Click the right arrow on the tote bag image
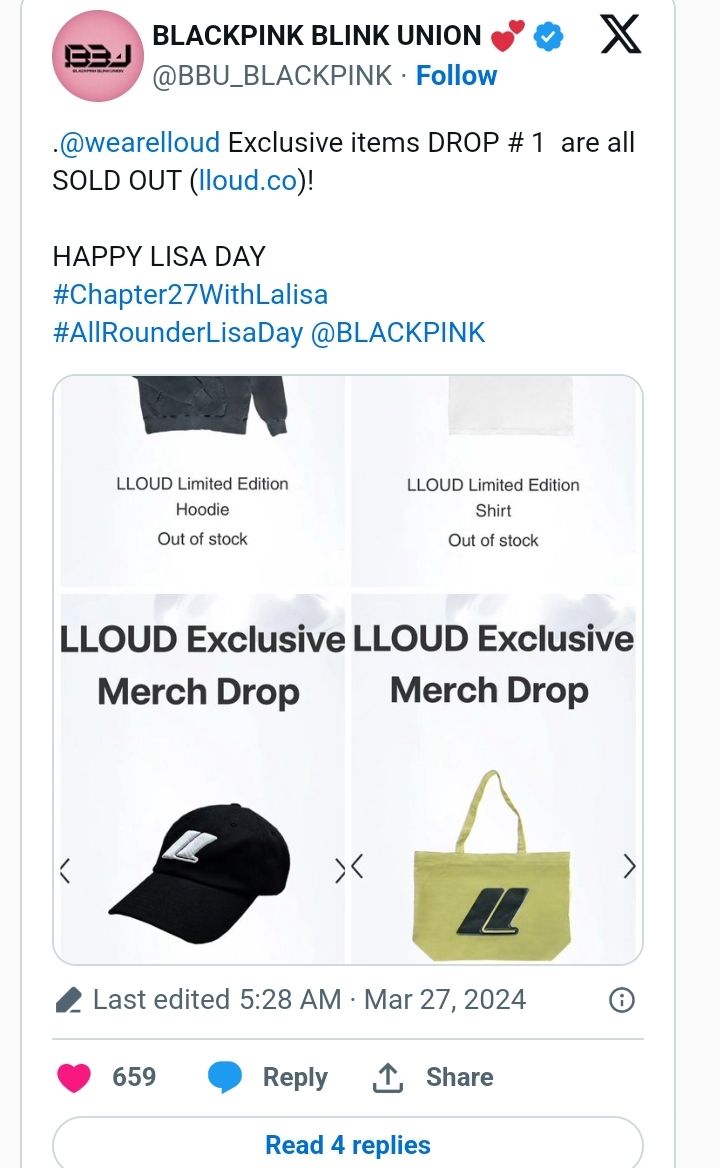Image resolution: width=720 pixels, height=1168 pixels. (x=629, y=866)
